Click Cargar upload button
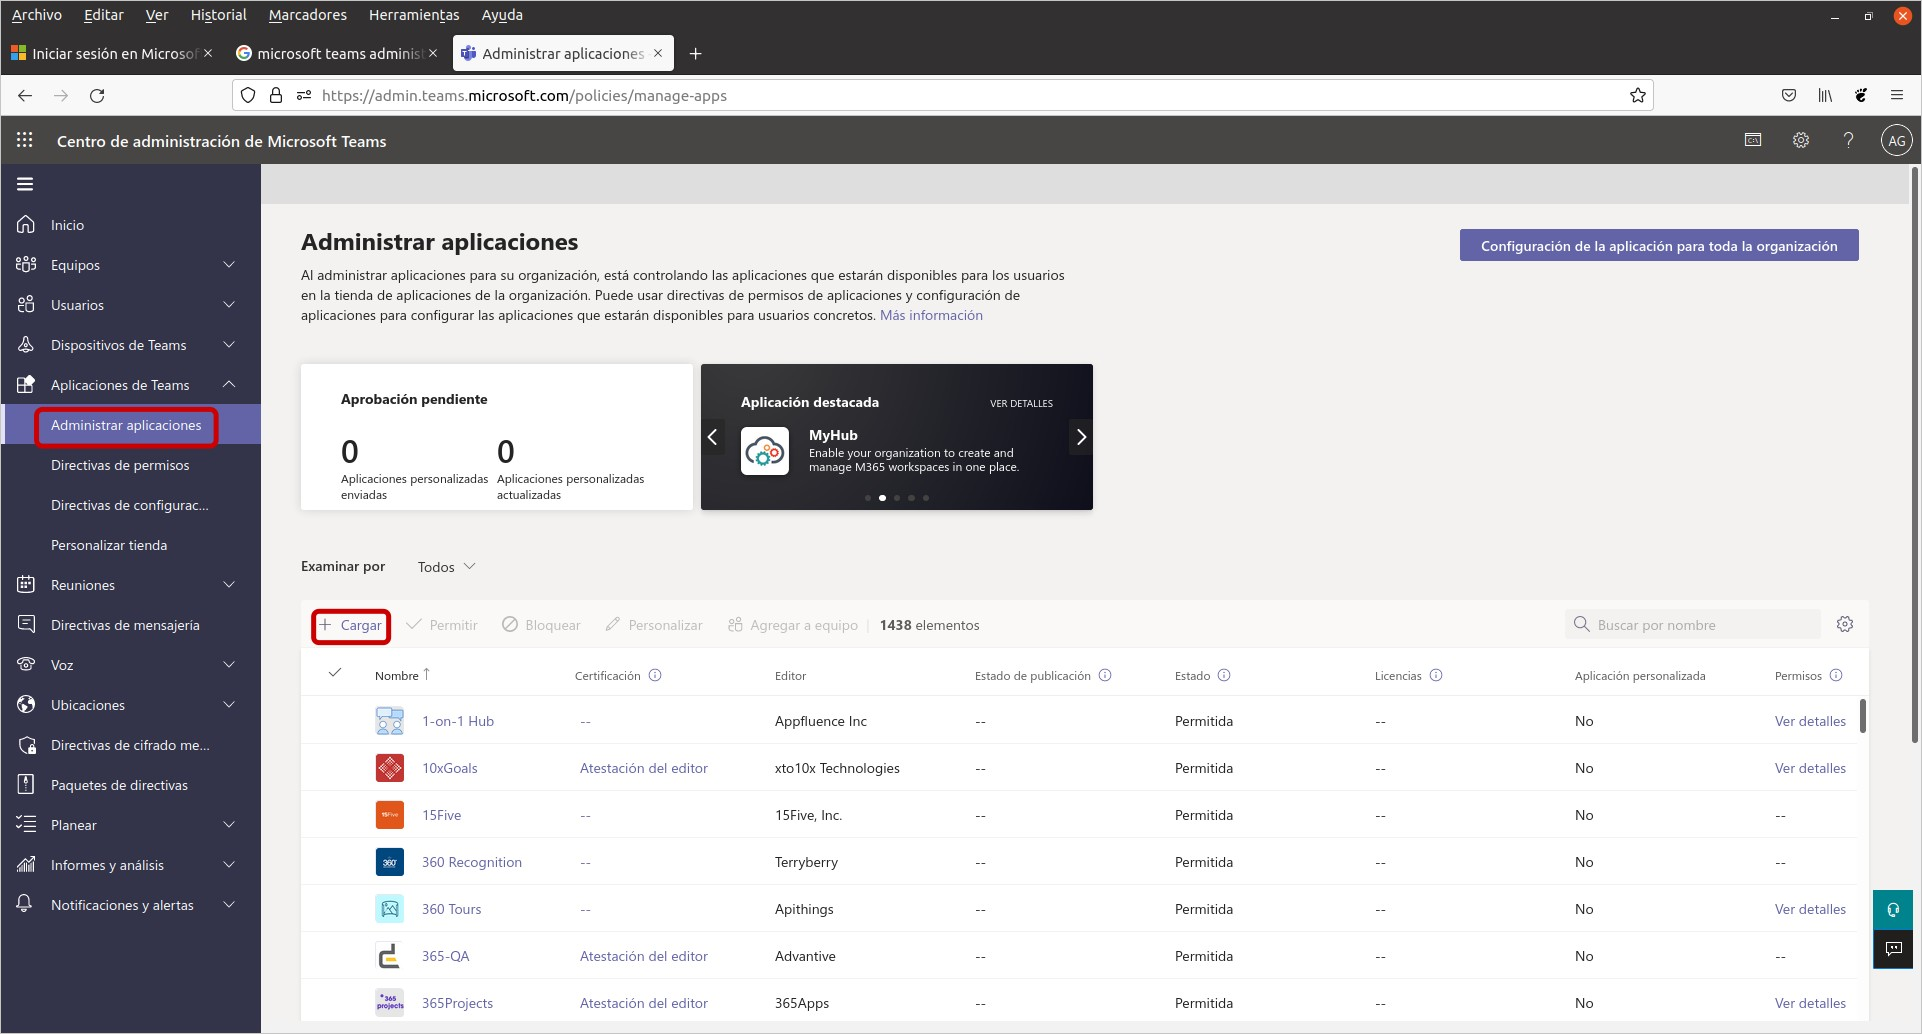Image resolution: width=1922 pixels, height=1034 pixels. coord(351,625)
